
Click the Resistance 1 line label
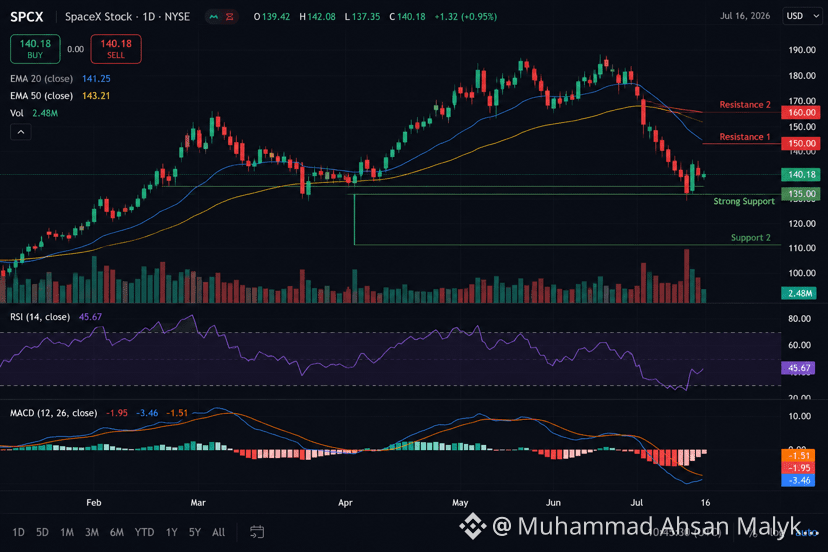coord(745,137)
